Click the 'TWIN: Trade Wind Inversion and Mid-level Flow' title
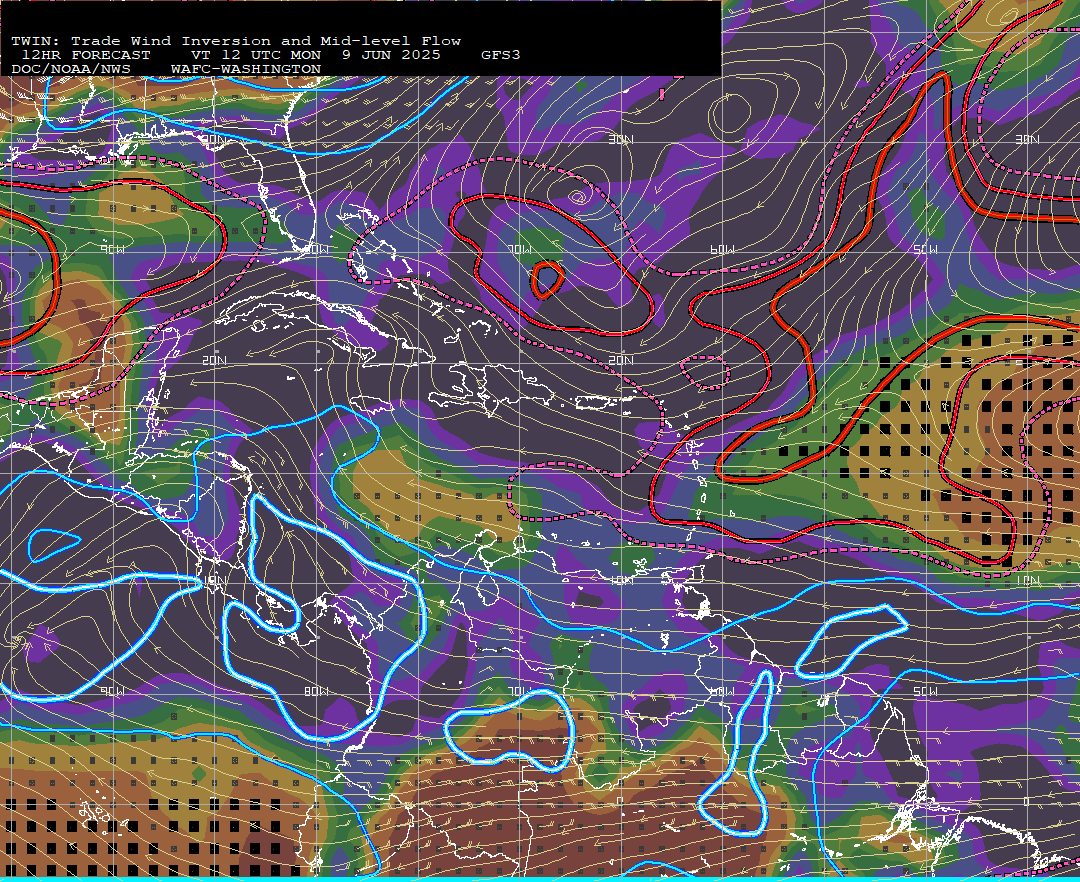This screenshot has height=882, width=1080. click(x=236, y=41)
